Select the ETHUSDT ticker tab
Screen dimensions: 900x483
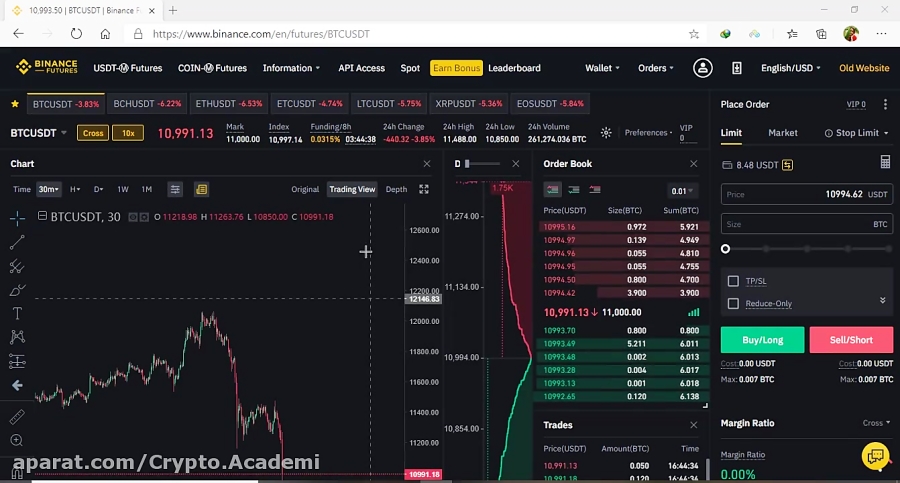[228, 104]
